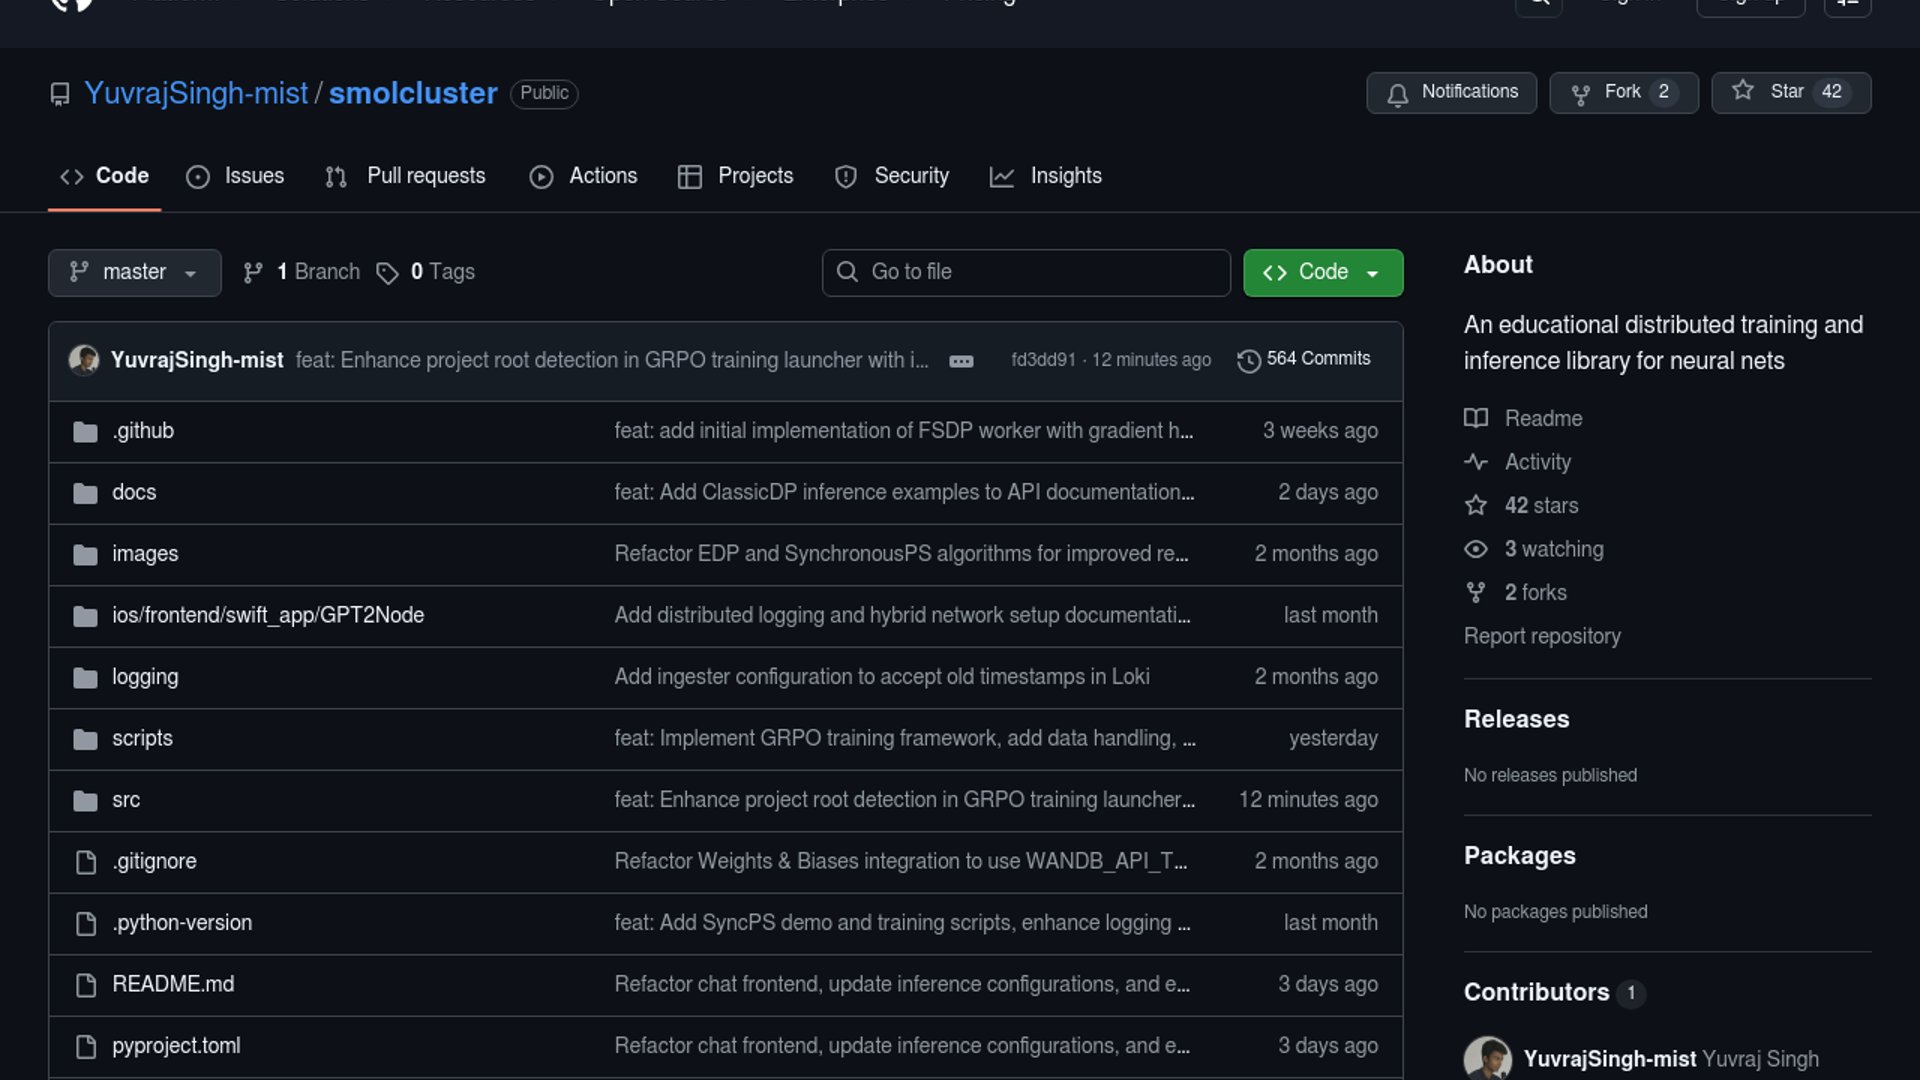Expand the green Code dropdown
The width and height of the screenshot is (1920, 1080).
pos(1322,272)
